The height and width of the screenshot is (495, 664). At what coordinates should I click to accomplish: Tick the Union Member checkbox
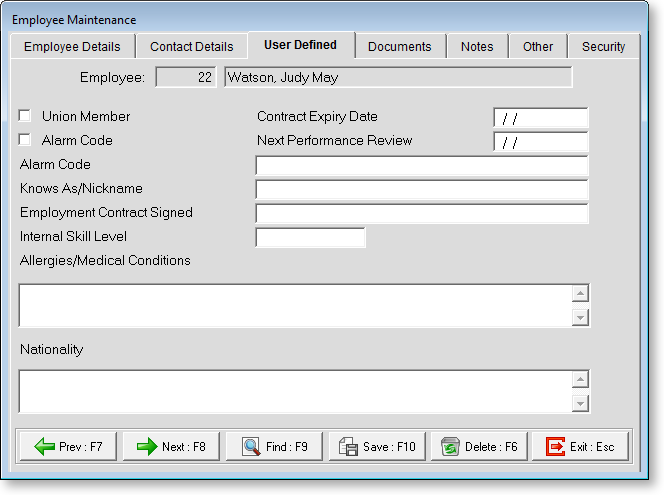pyautogui.click(x=25, y=117)
